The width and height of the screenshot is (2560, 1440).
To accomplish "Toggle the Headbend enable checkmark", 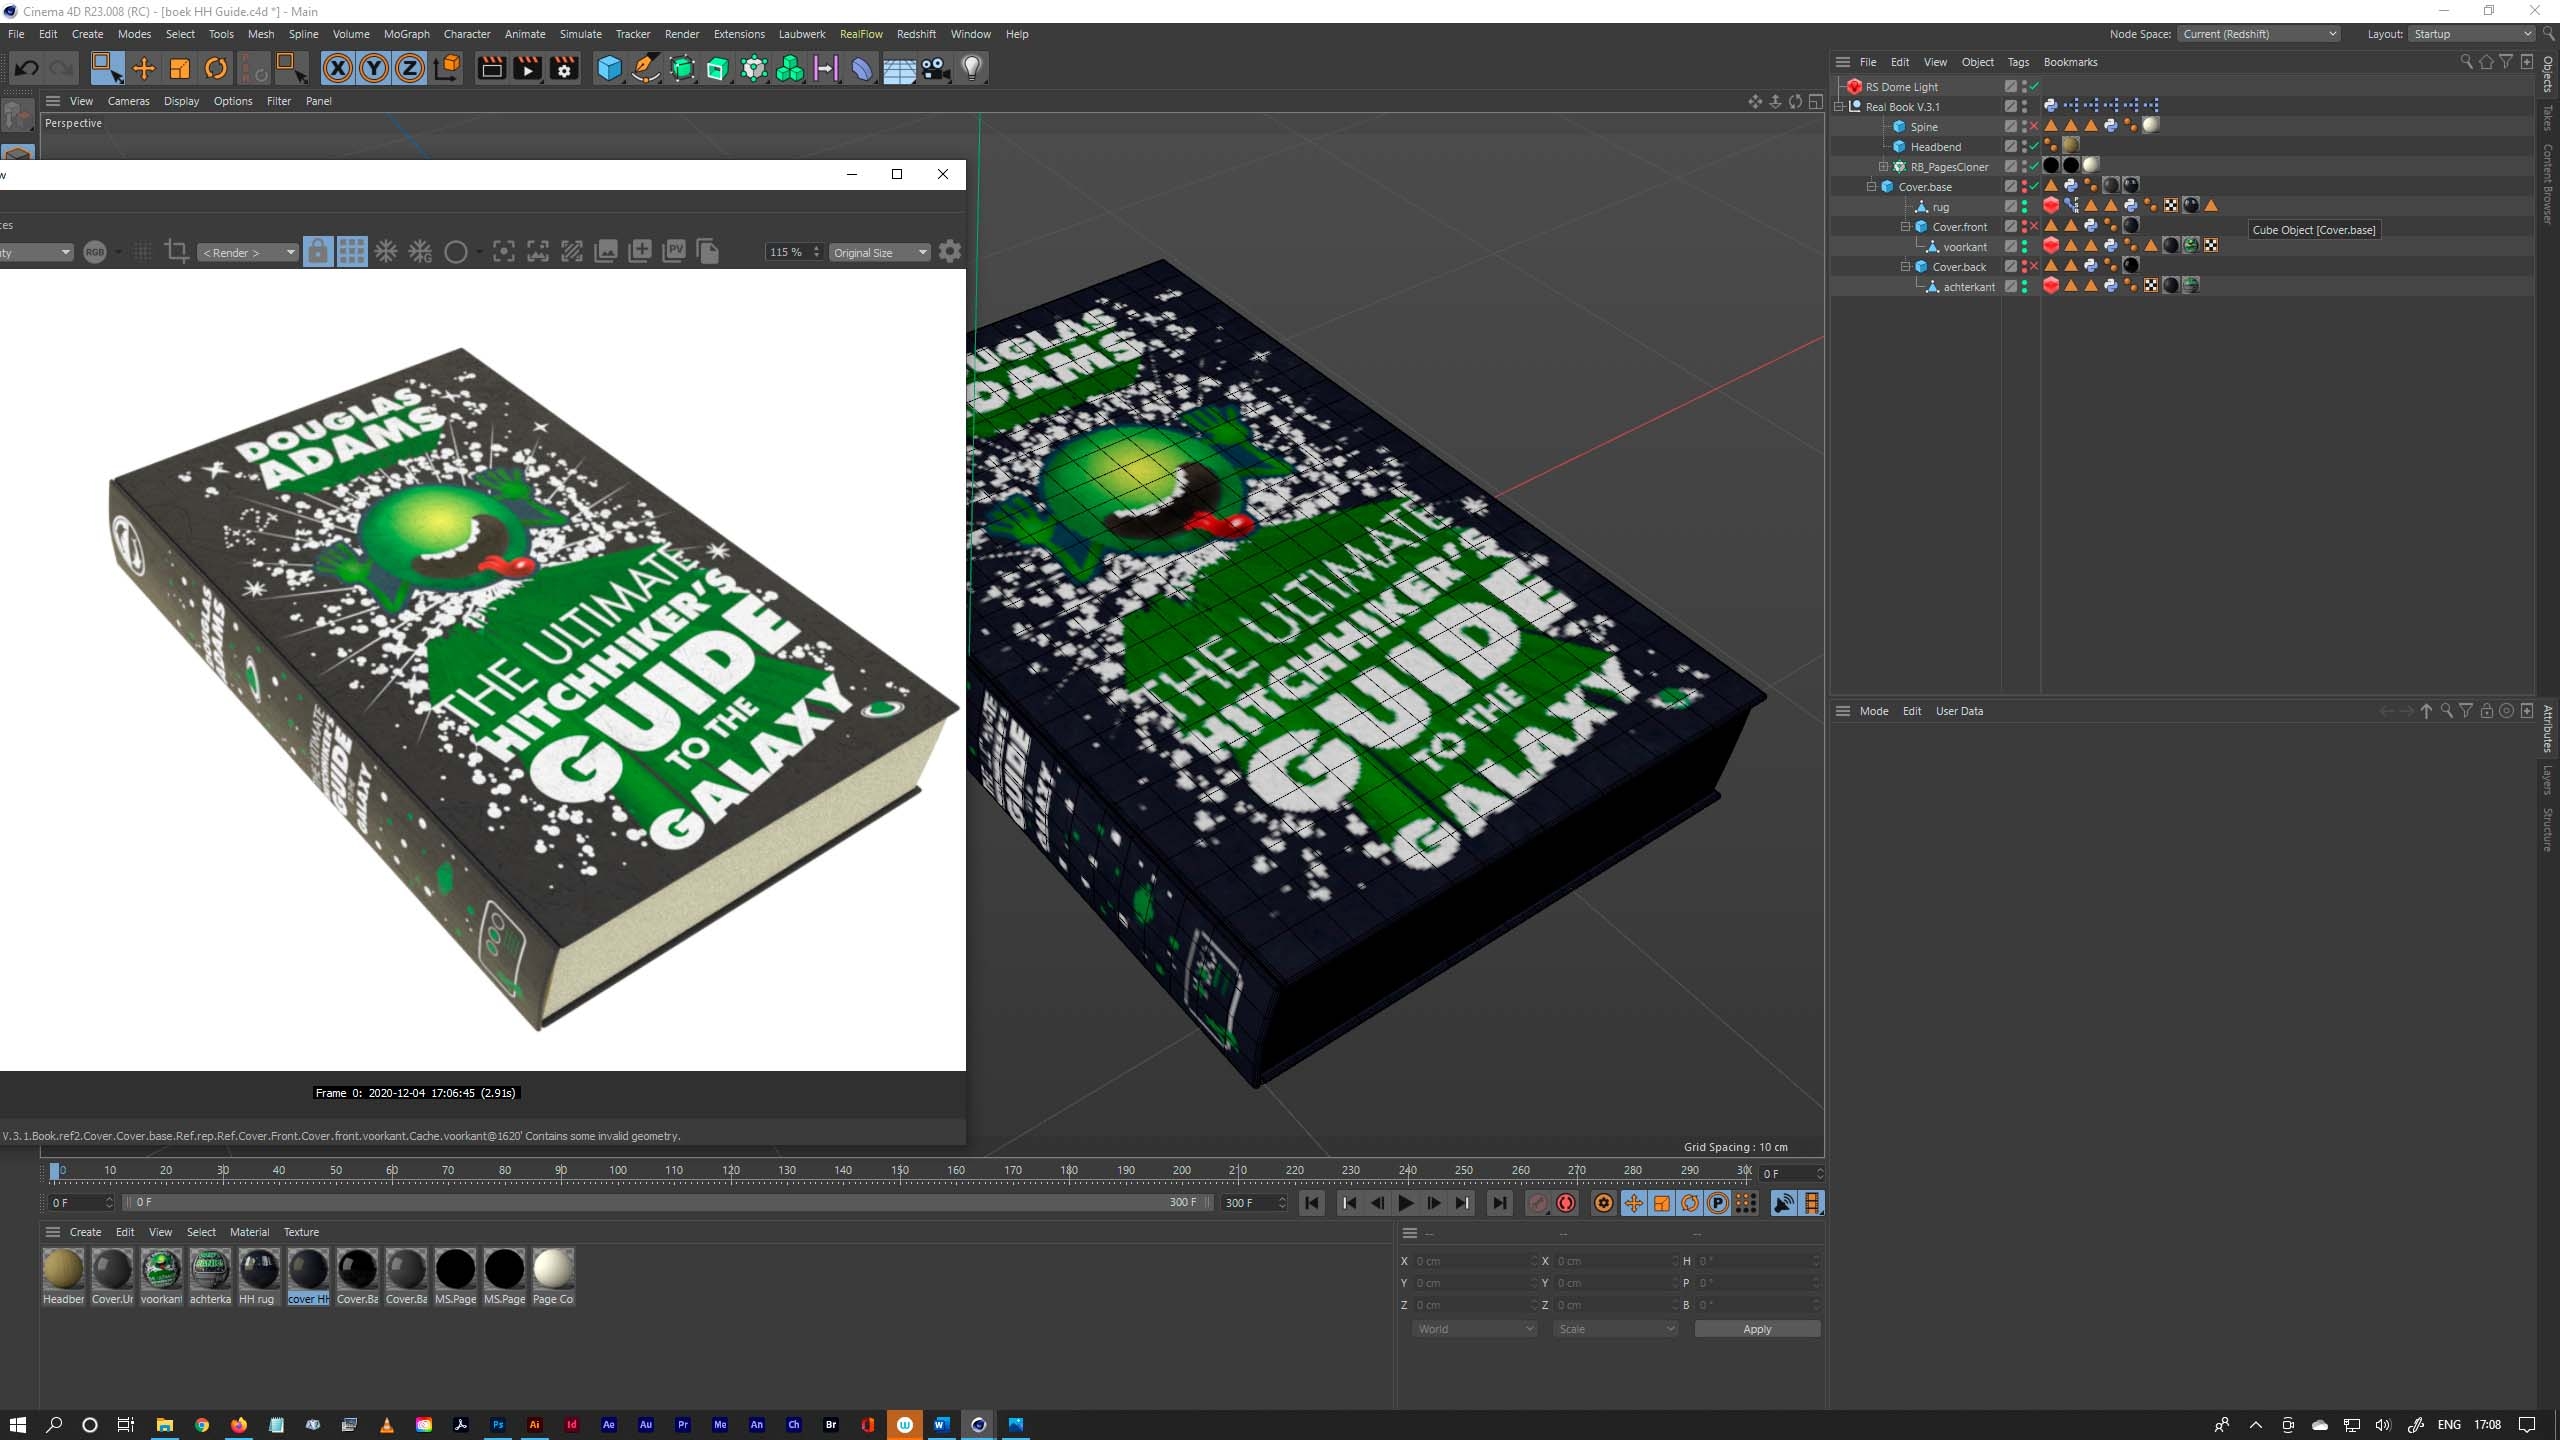I will (x=2034, y=147).
